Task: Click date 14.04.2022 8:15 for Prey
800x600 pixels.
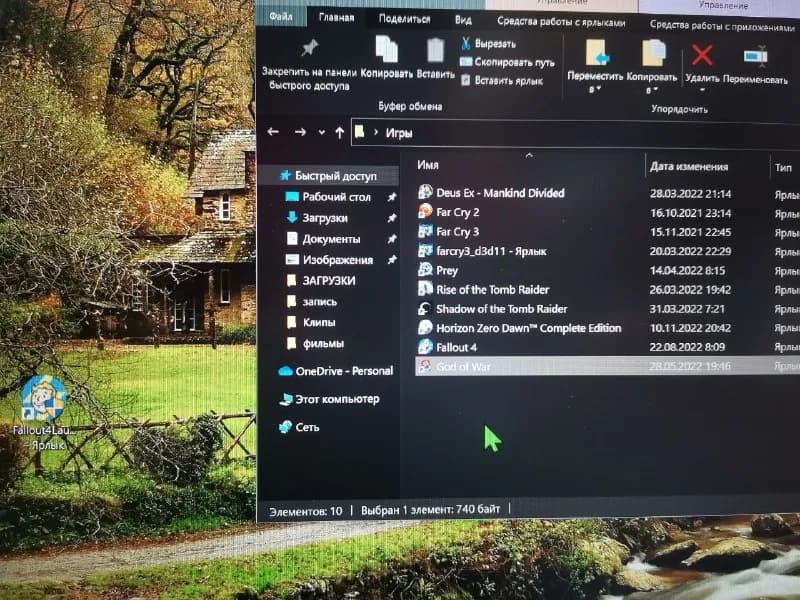Action: [x=687, y=270]
